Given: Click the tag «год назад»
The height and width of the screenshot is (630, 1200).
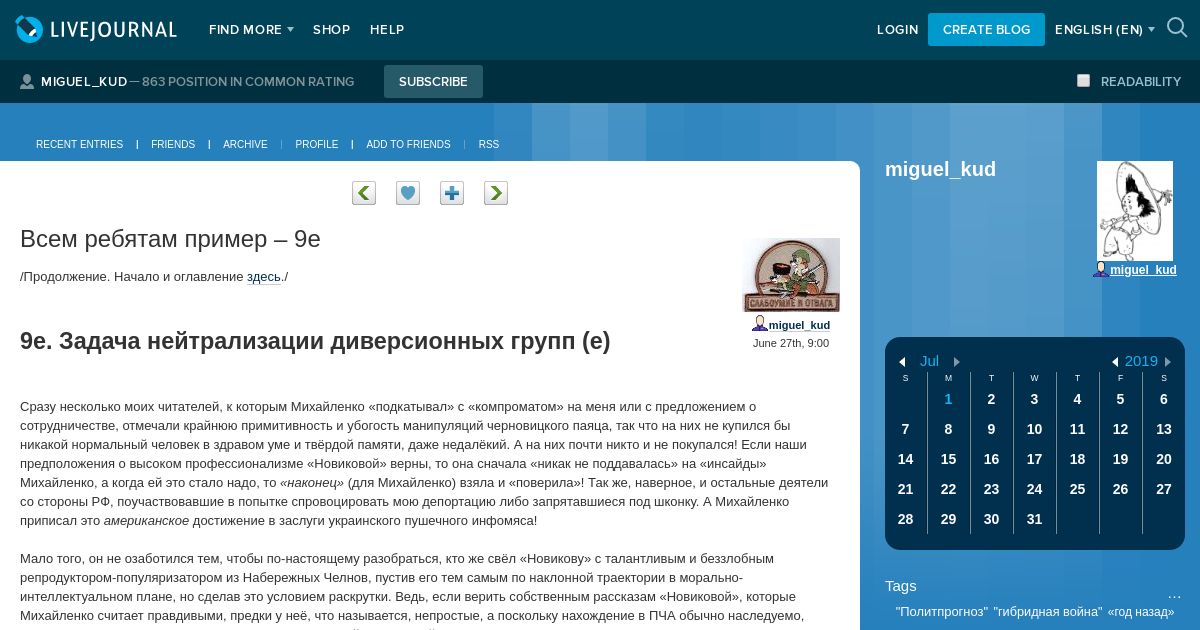Looking at the screenshot, I should click(x=1141, y=612).
